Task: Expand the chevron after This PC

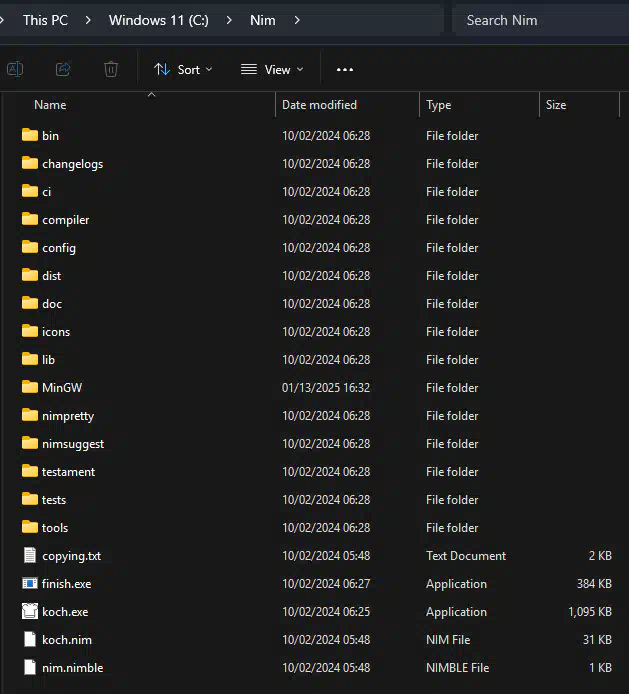Action: pyautogui.click(x=88, y=20)
